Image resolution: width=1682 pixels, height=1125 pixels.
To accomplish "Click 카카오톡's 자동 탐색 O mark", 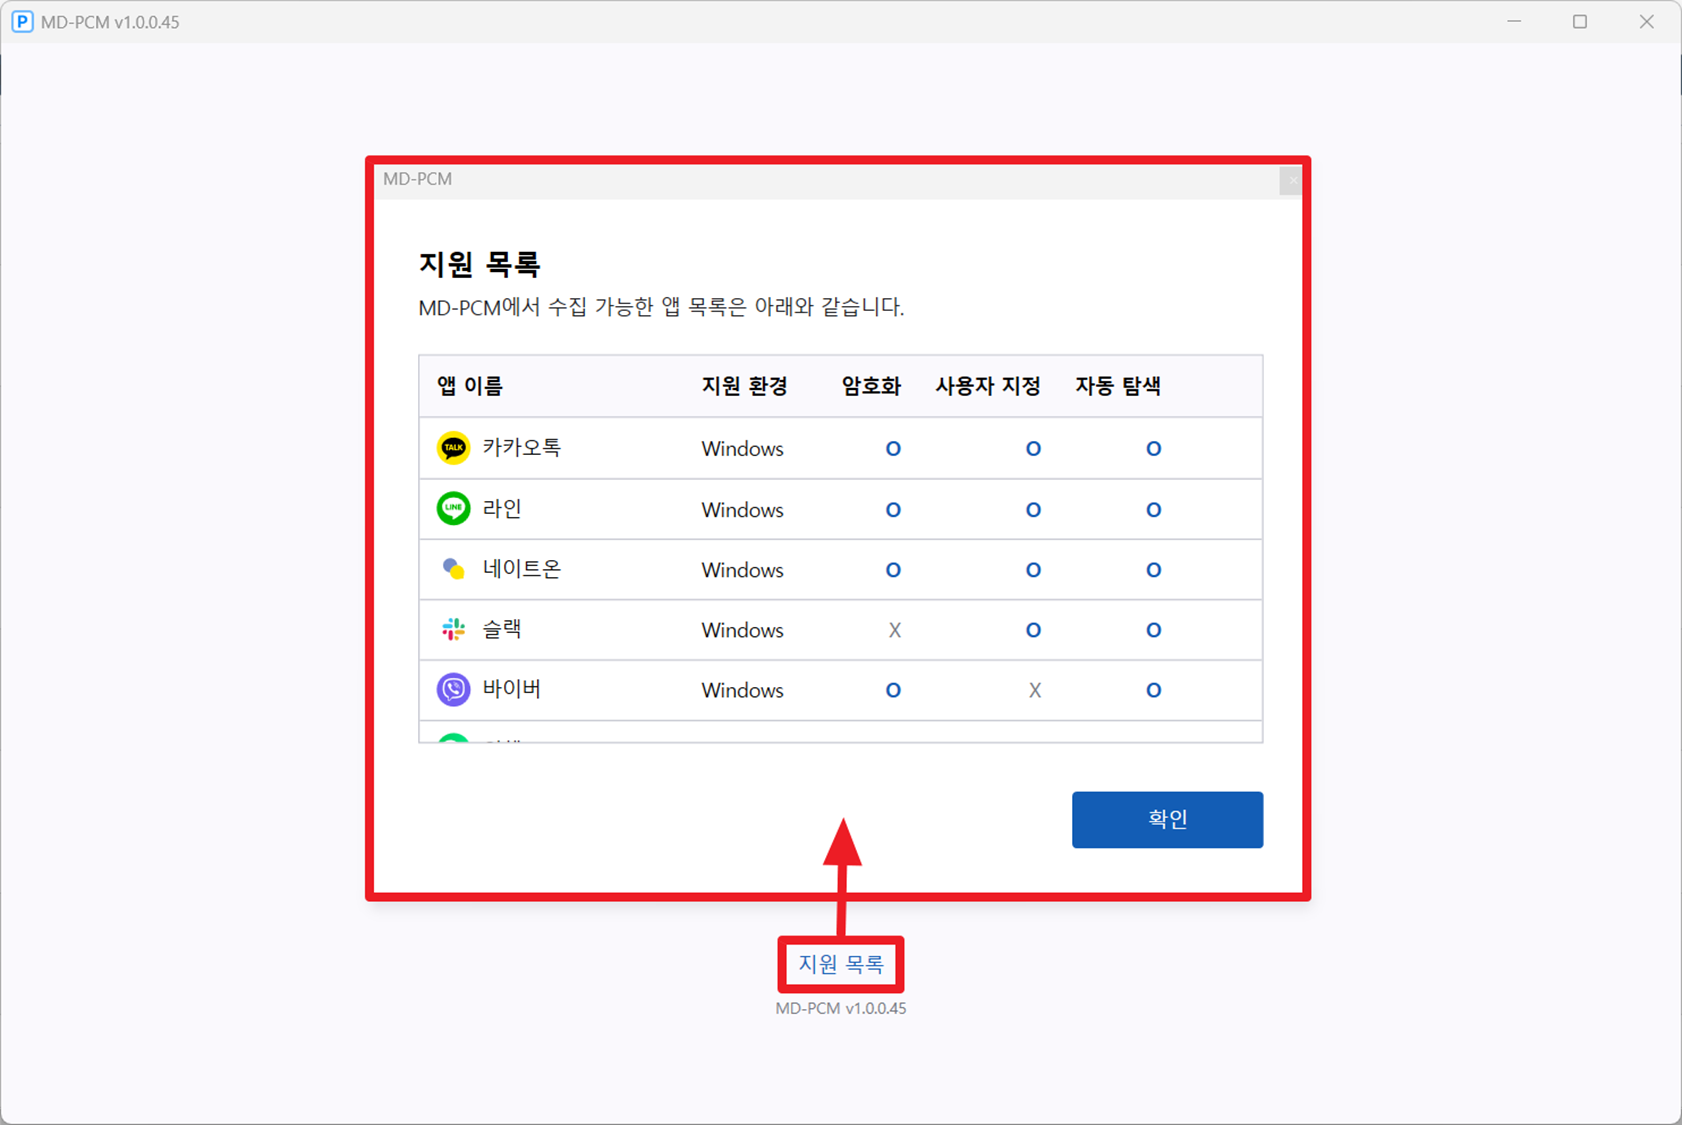I will point(1153,449).
